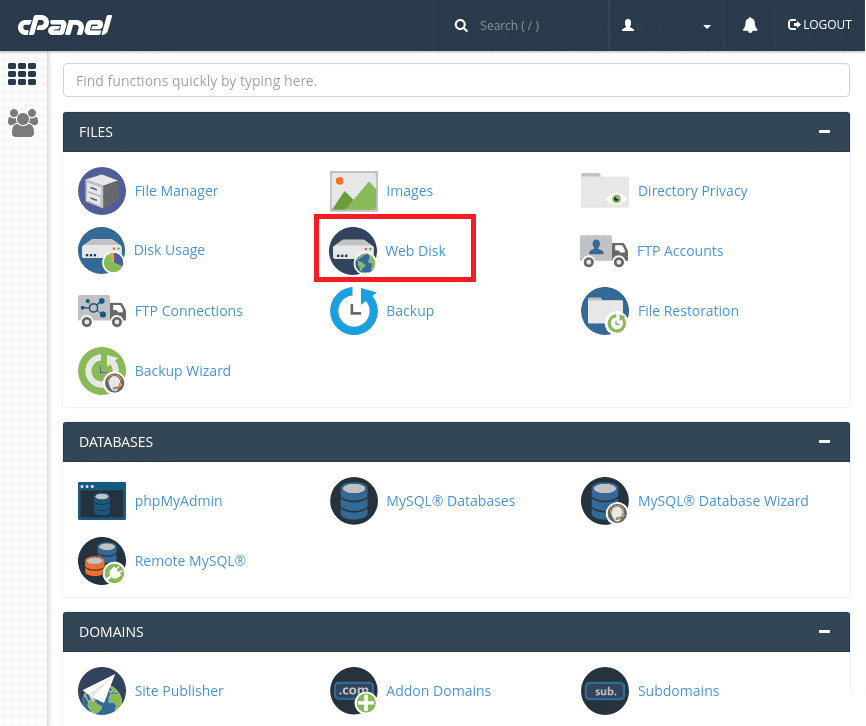The height and width of the screenshot is (726, 866).
Task: Open Site Publisher
Action: pos(179,690)
